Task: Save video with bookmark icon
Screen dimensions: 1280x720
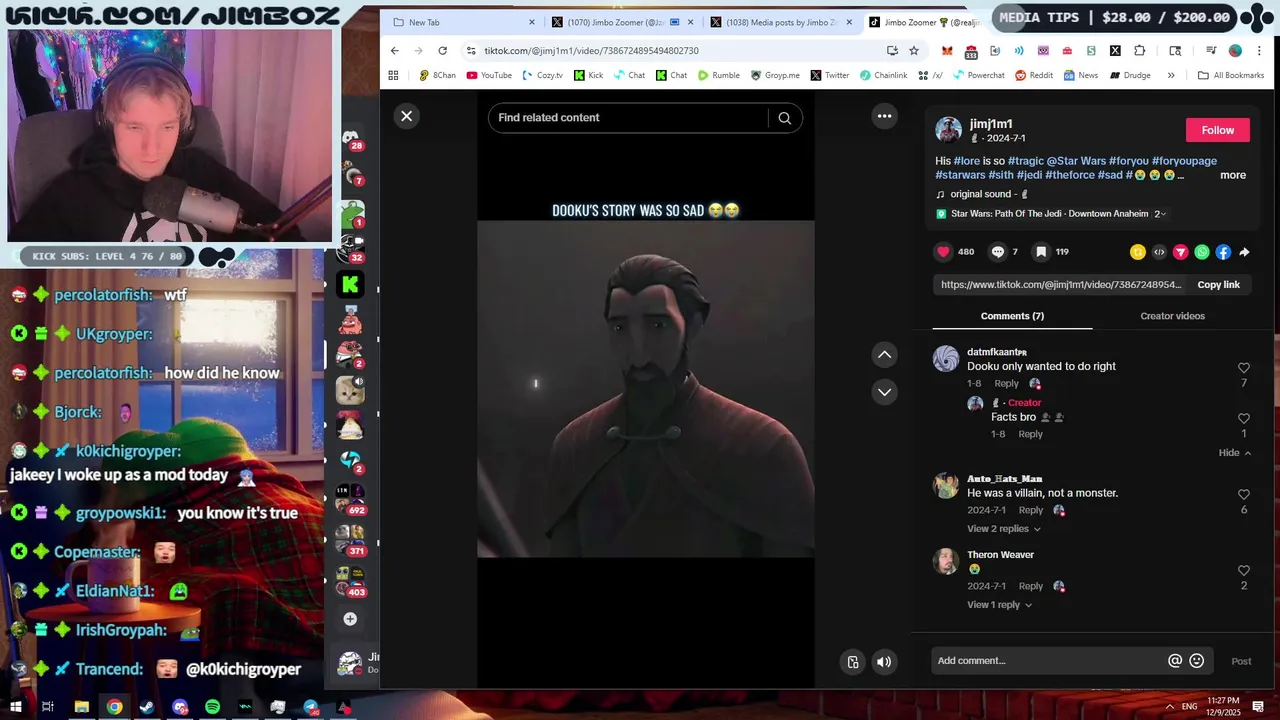Action: click(x=1041, y=252)
